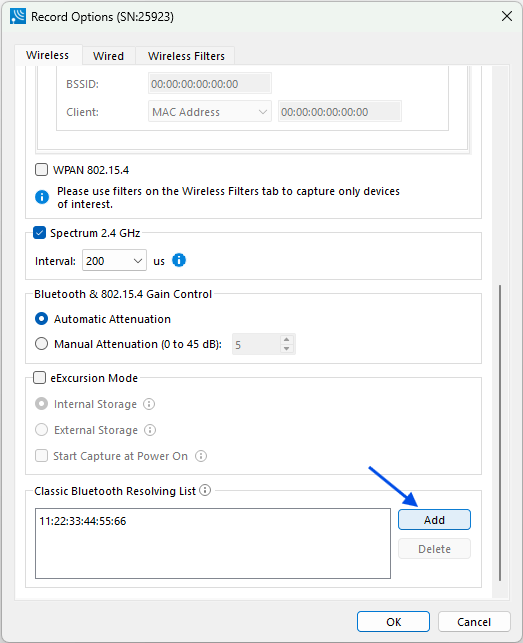This screenshot has width=523, height=643.
Task: Select 11:22:33:44:55:66 in resolving list
Action: 83,521
